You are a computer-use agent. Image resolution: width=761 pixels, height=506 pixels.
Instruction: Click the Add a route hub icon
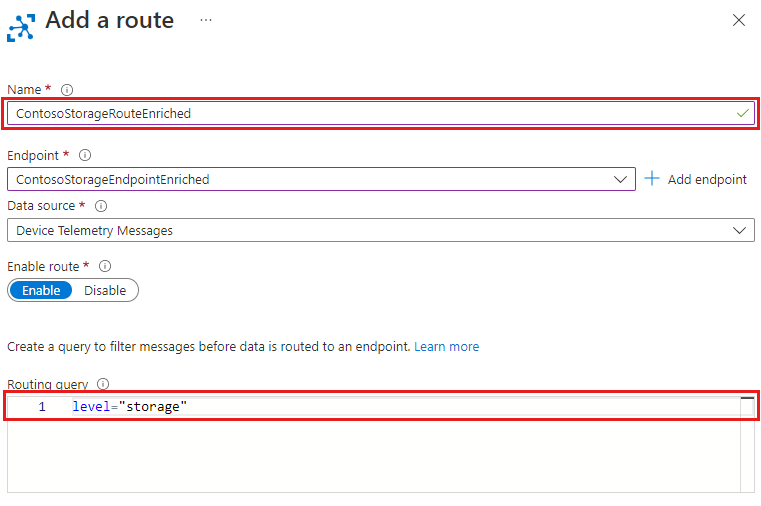tap(21, 24)
